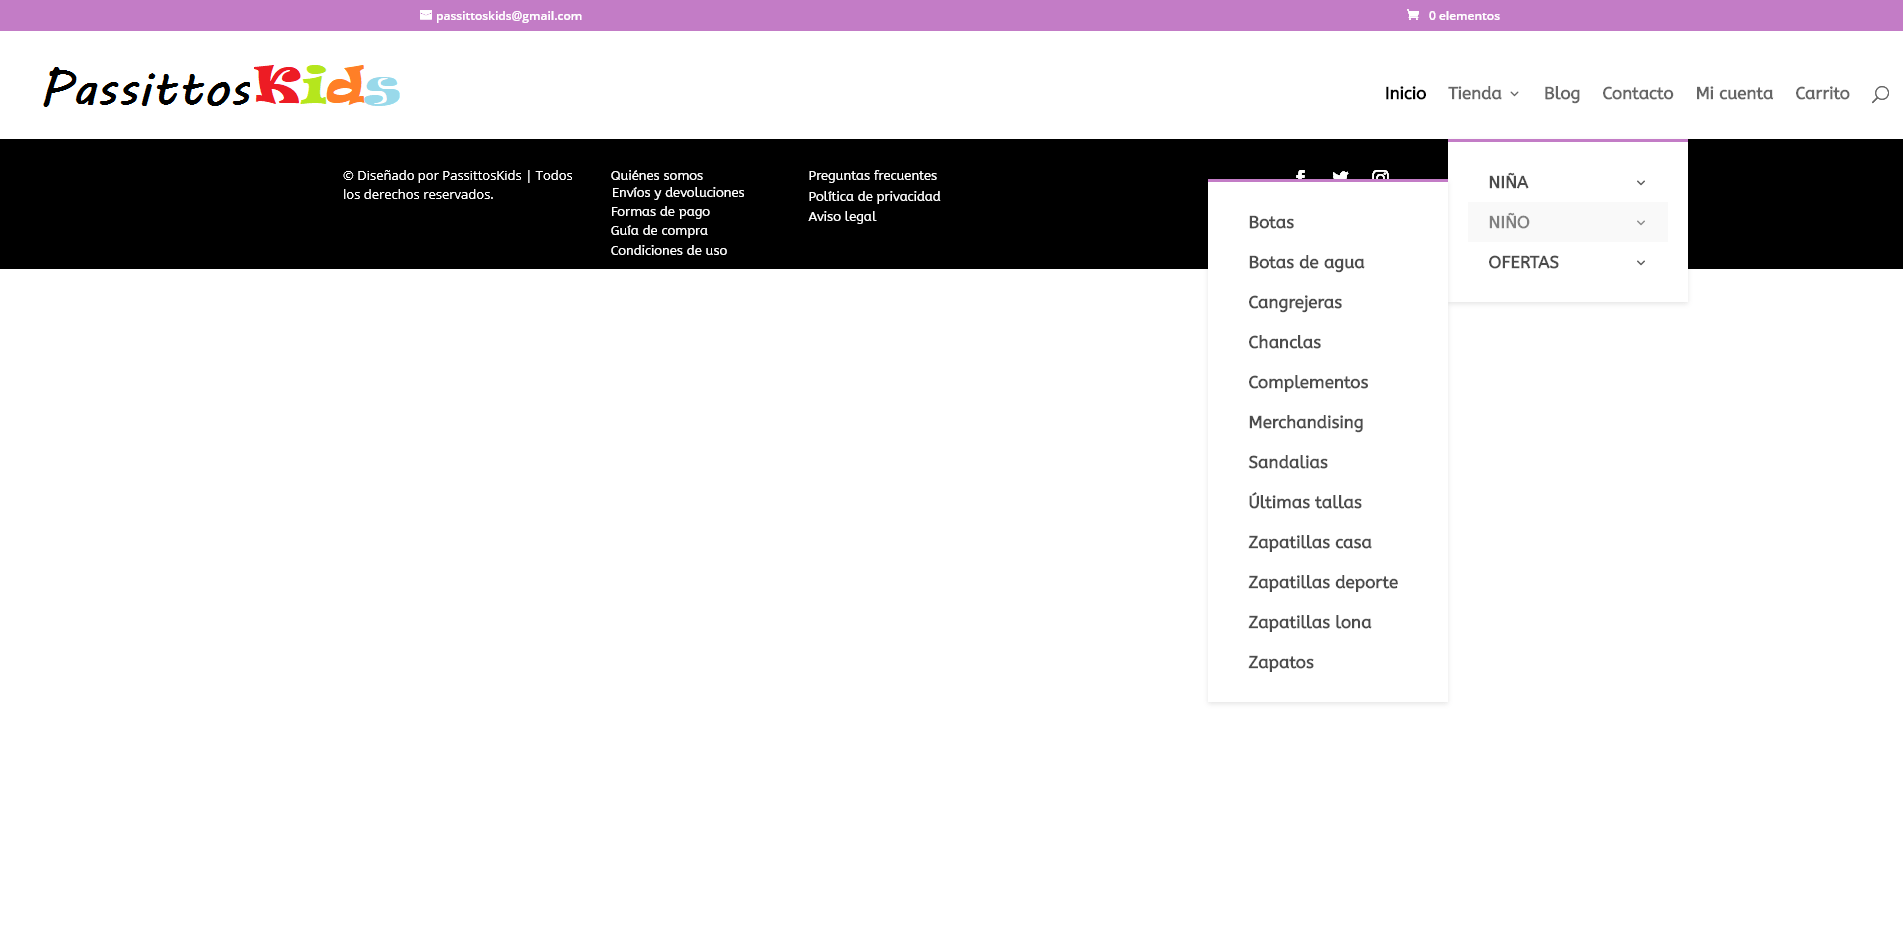Choose Botas in the submenu

1271,222
